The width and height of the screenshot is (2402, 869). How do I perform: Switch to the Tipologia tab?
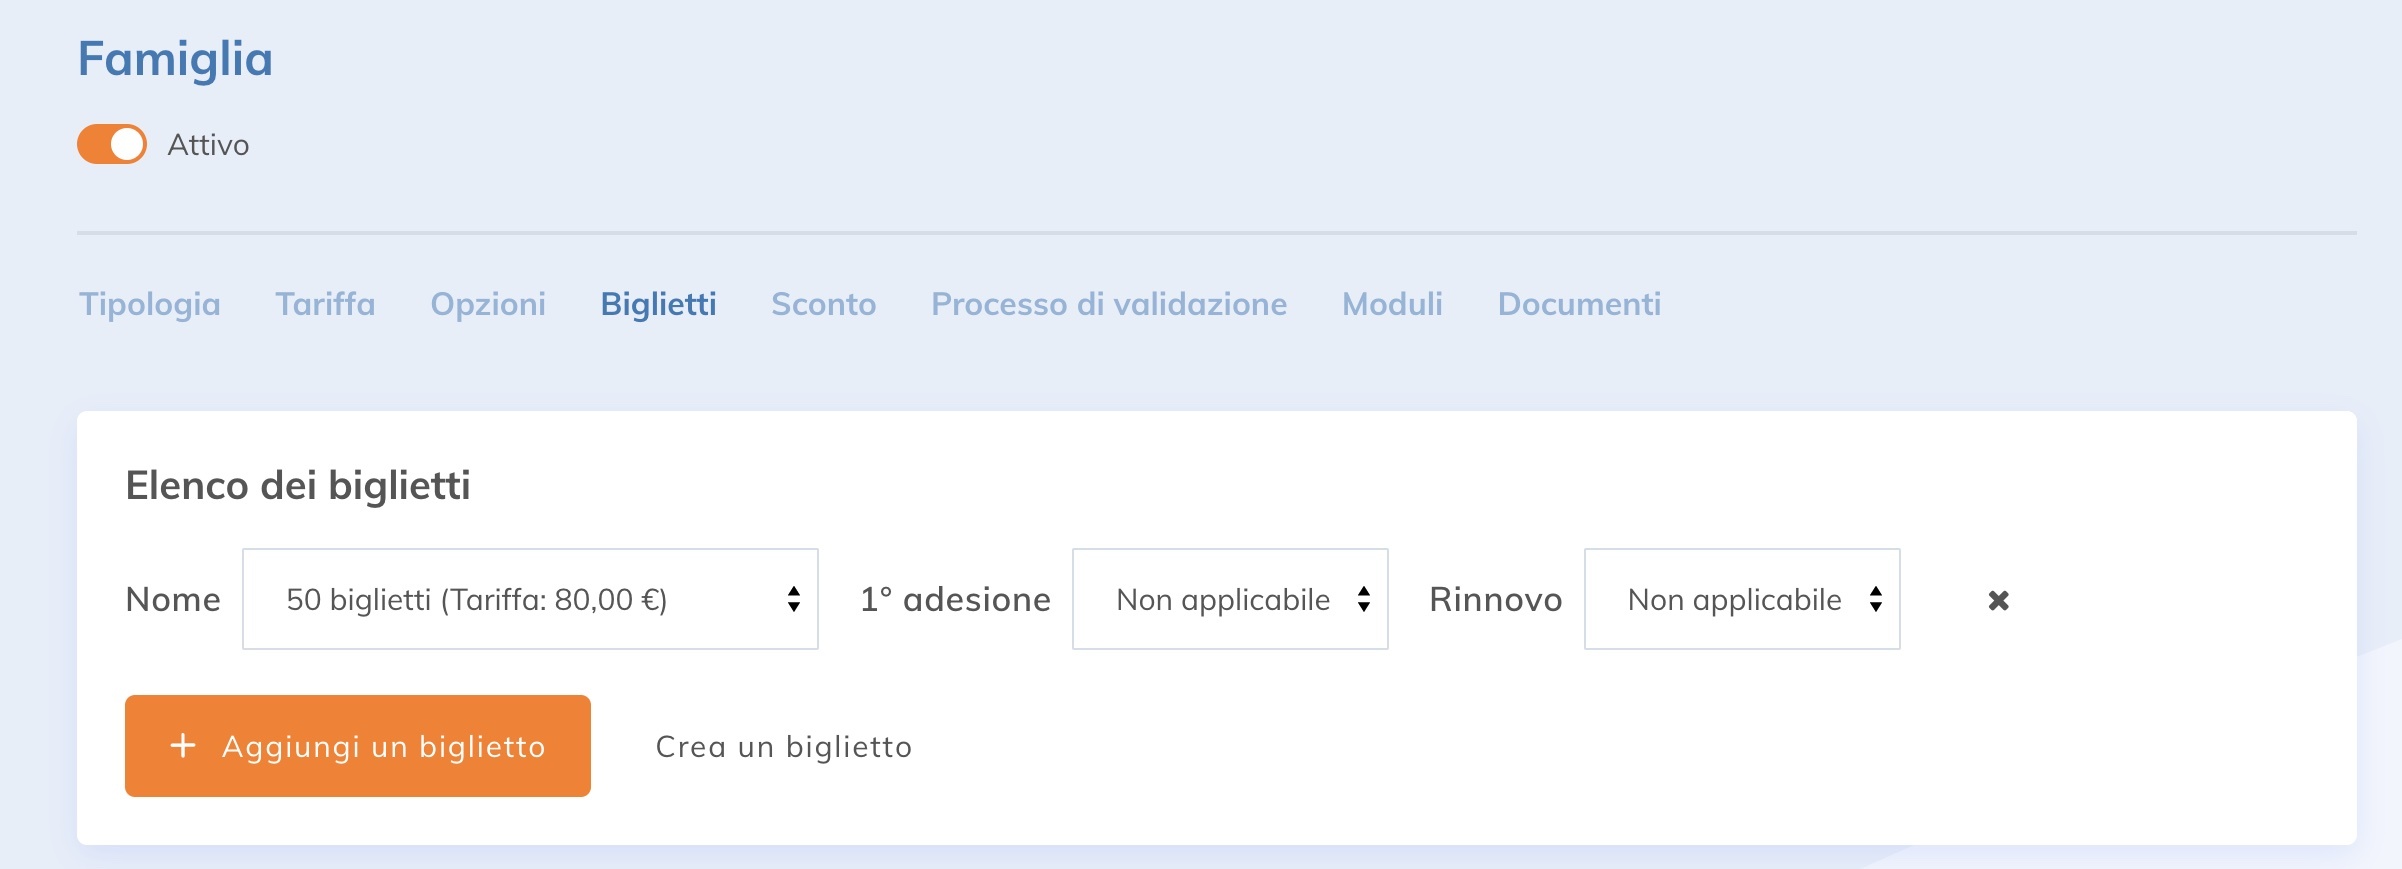click(149, 304)
